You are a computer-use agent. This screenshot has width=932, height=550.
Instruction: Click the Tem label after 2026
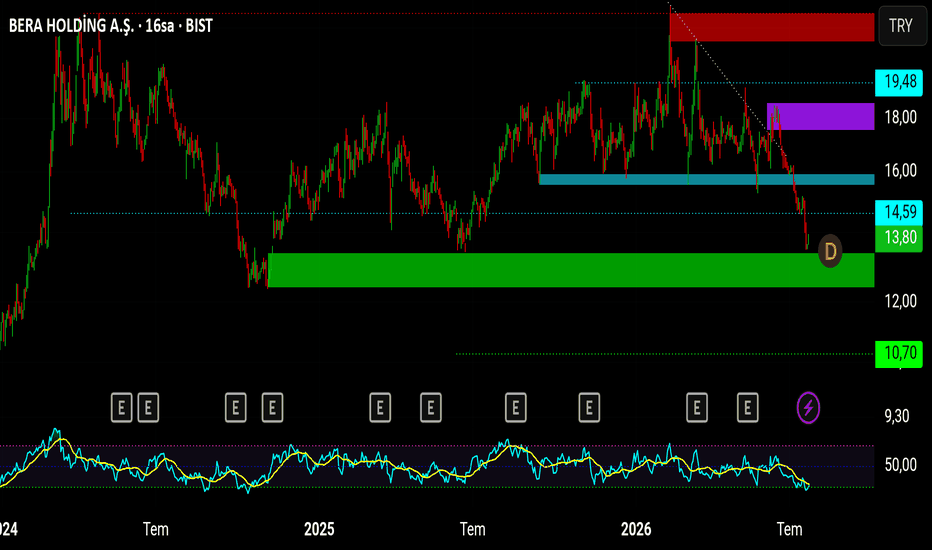point(789,529)
